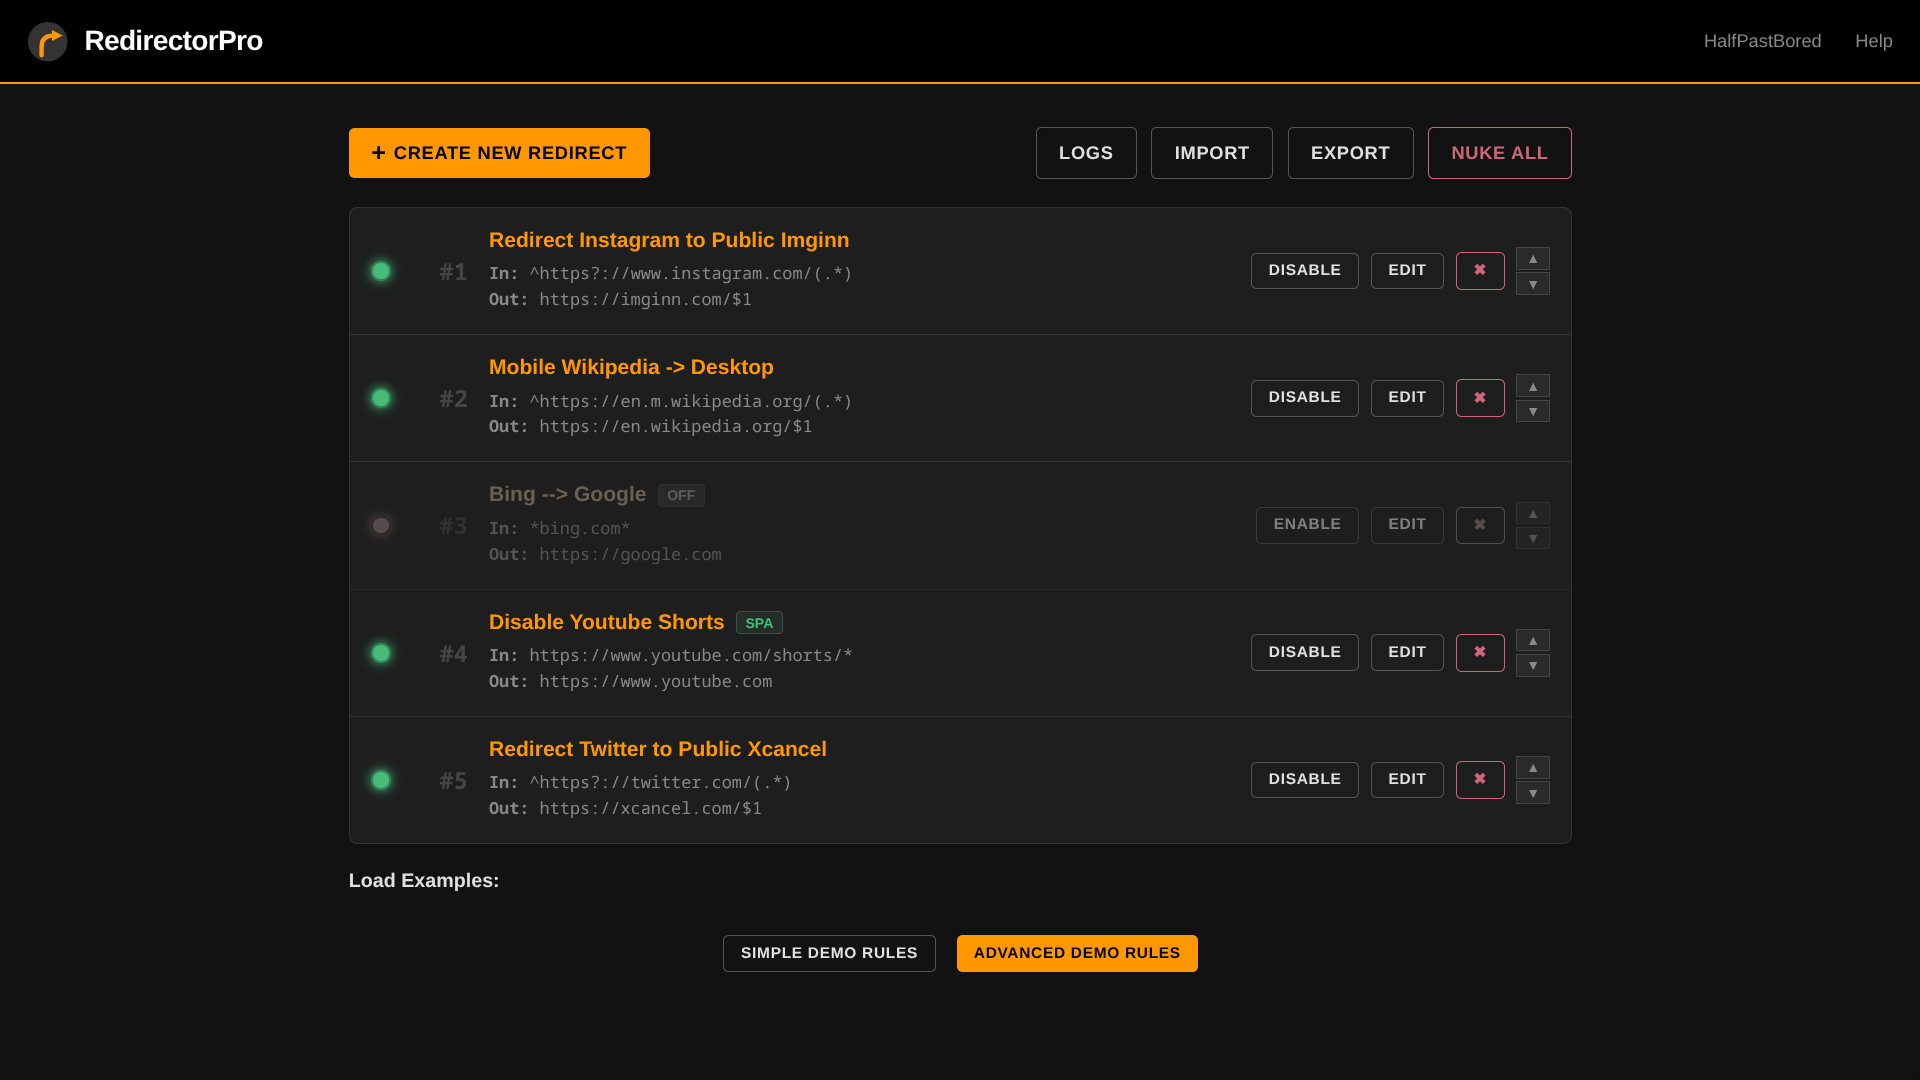
Task: Delete the Disable Youtube Shorts rule
Action: (1479, 653)
